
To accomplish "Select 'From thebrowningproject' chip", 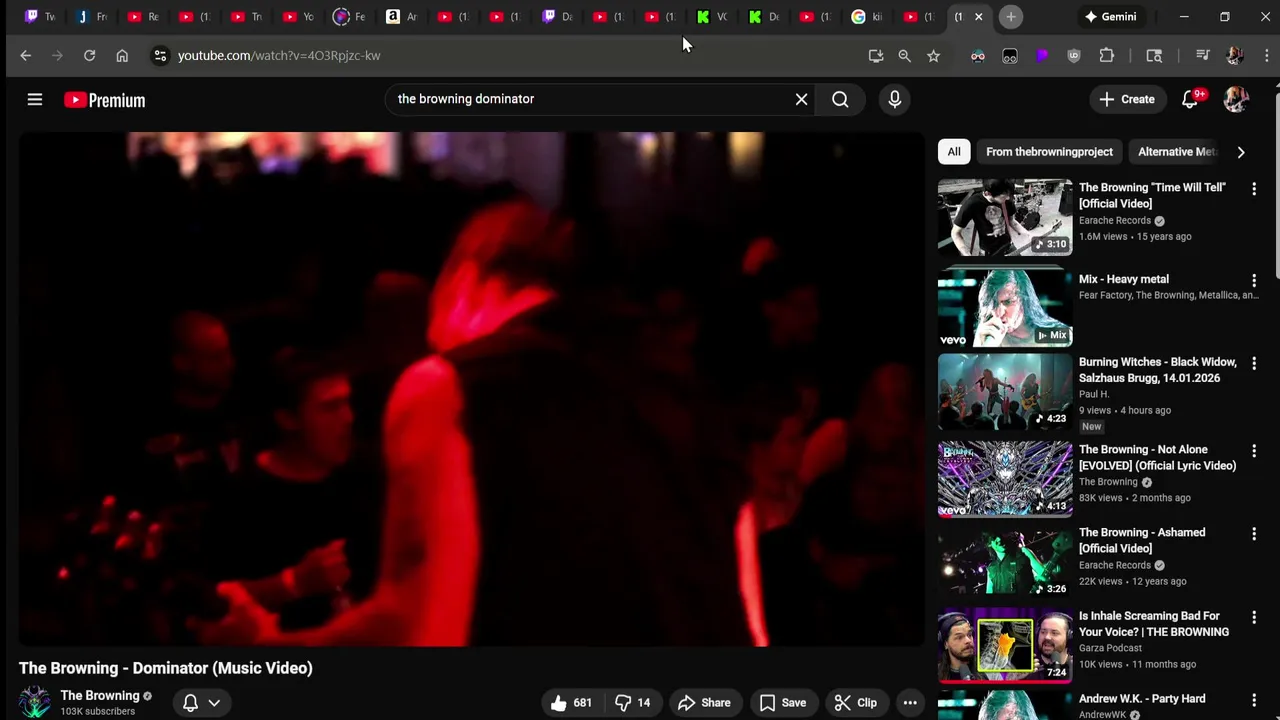I will pos(1049,152).
